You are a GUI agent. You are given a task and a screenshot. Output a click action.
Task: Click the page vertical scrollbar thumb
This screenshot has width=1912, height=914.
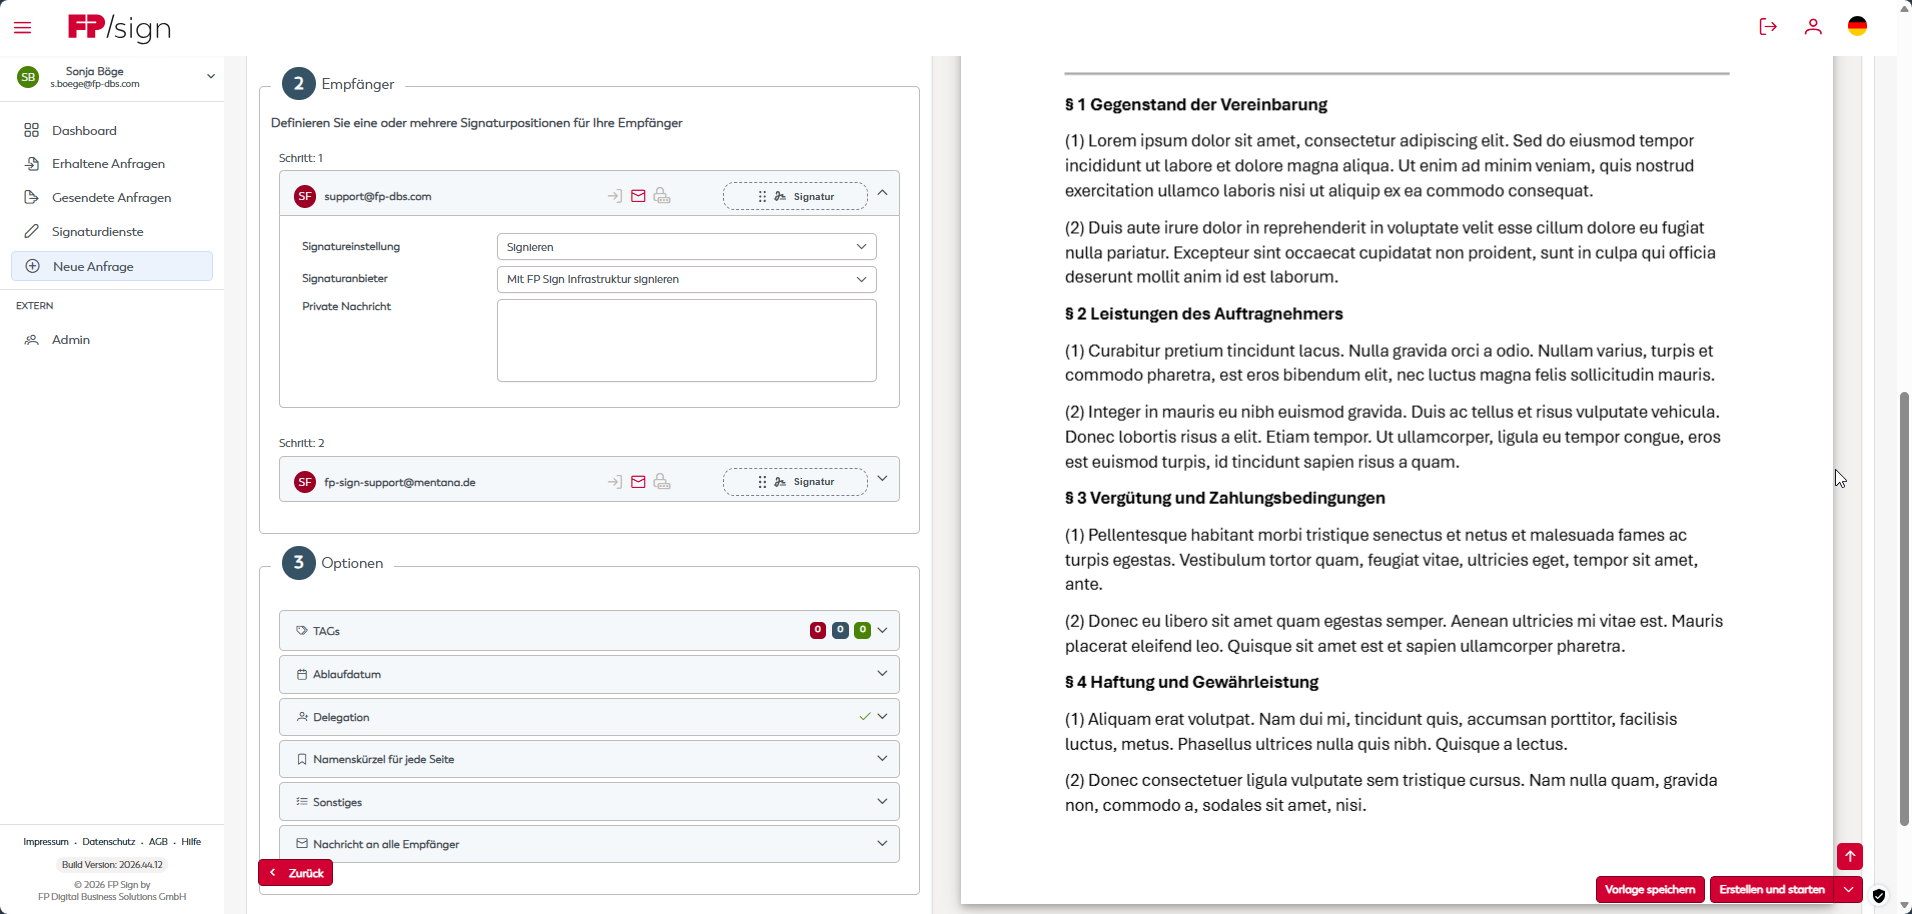point(1904,609)
